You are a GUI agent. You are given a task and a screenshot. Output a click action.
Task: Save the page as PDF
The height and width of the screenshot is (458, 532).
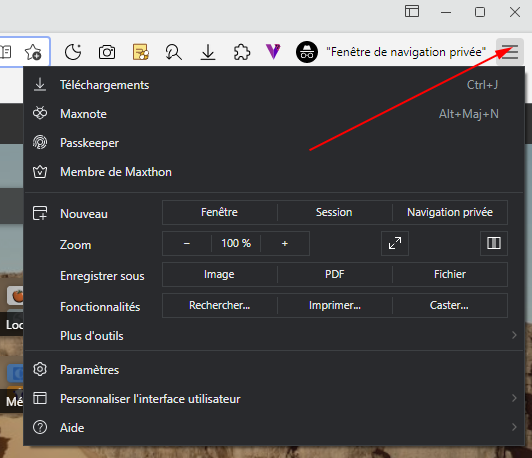pos(335,274)
